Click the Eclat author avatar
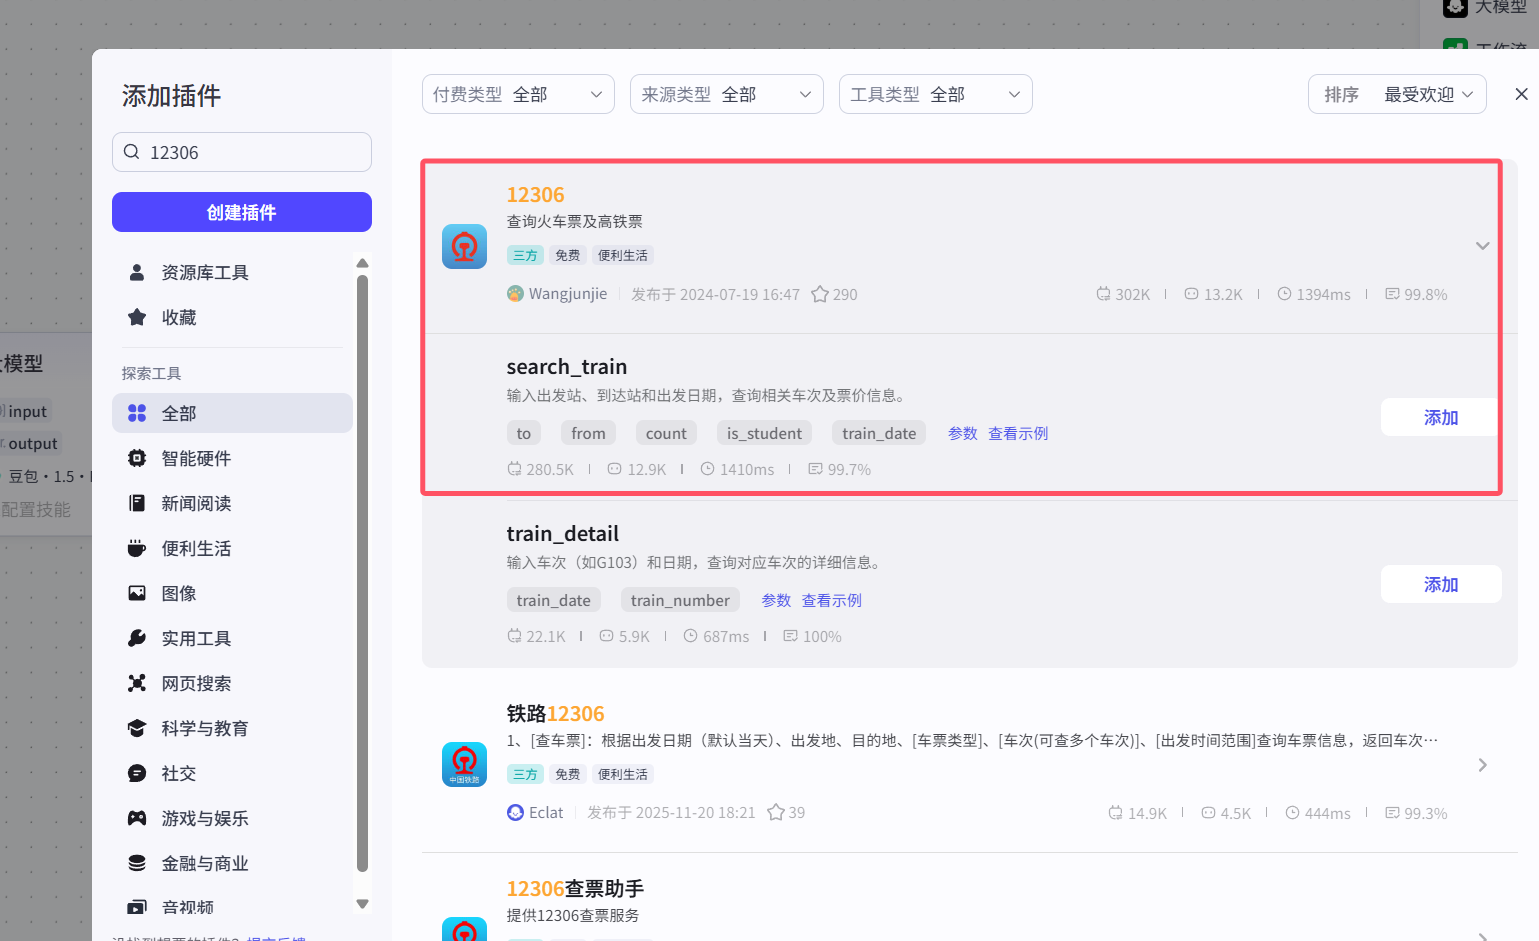This screenshot has height=941, width=1539. tap(515, 813)
